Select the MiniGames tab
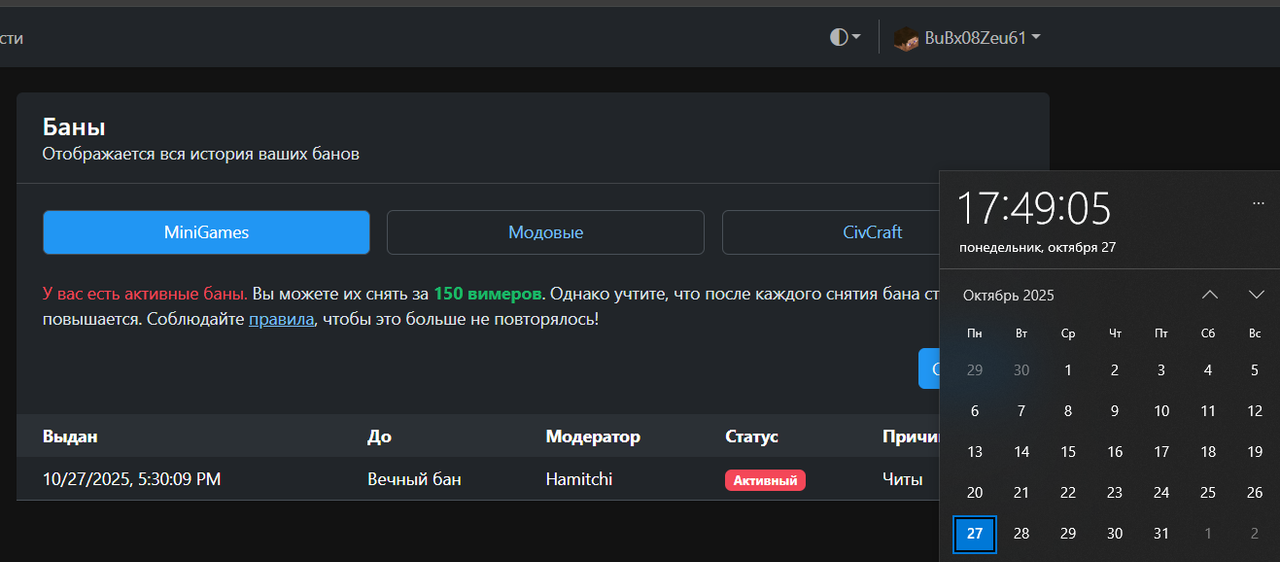This screenshot has height=562, width=1280. point(206,232)
